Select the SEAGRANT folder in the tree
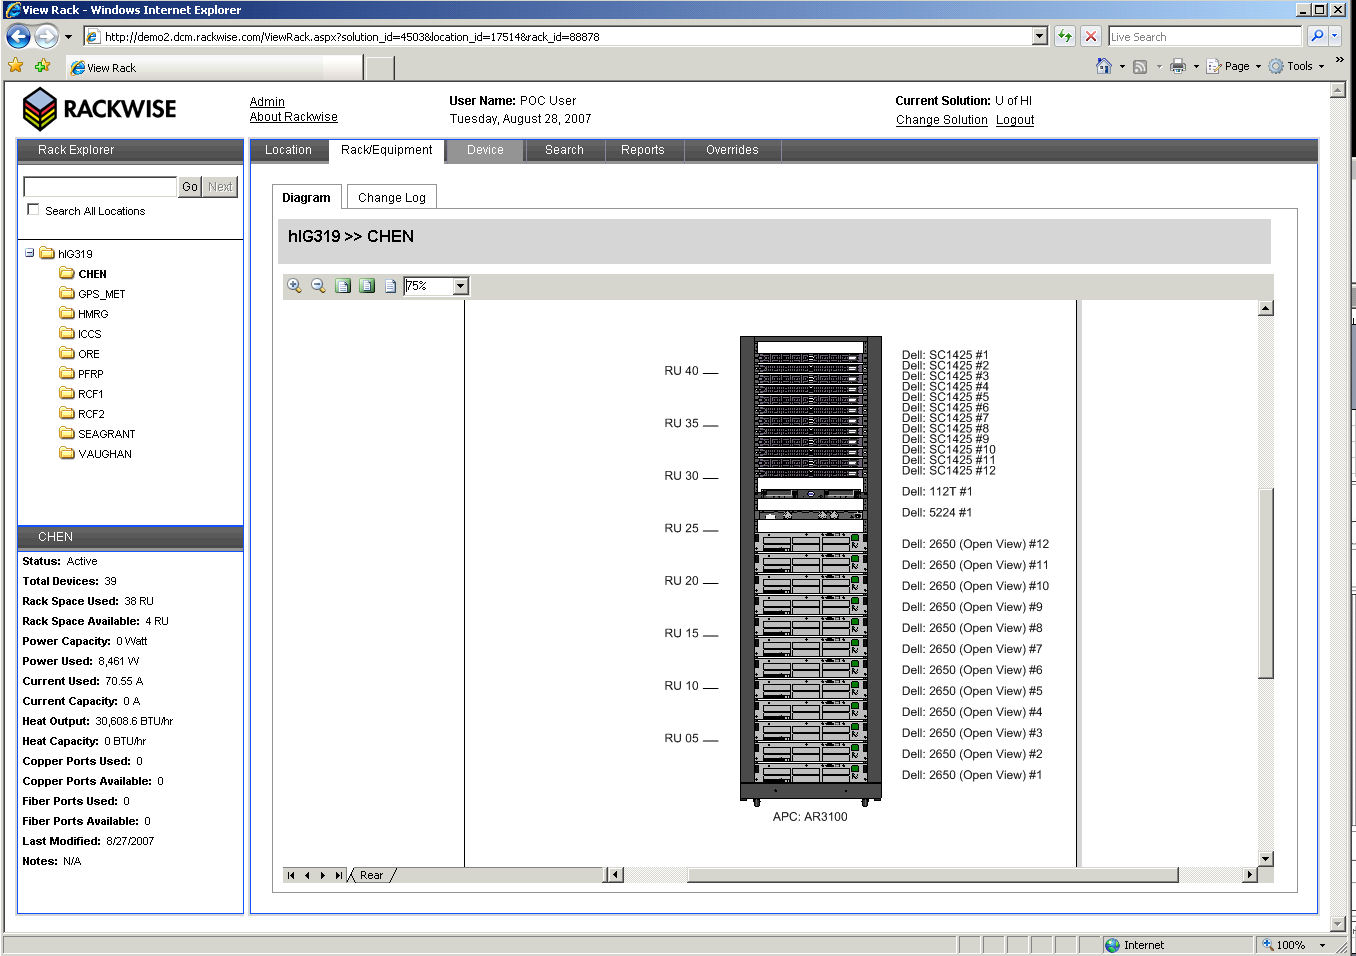1356x956 pixels. (x=106, y=434)
